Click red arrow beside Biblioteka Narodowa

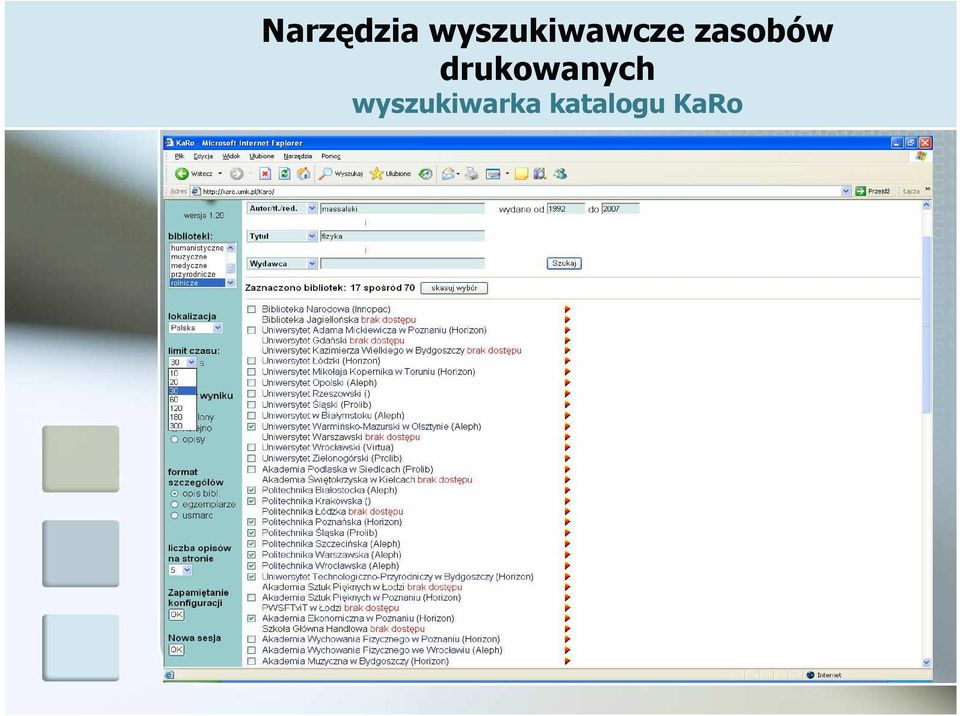[568, 309]
